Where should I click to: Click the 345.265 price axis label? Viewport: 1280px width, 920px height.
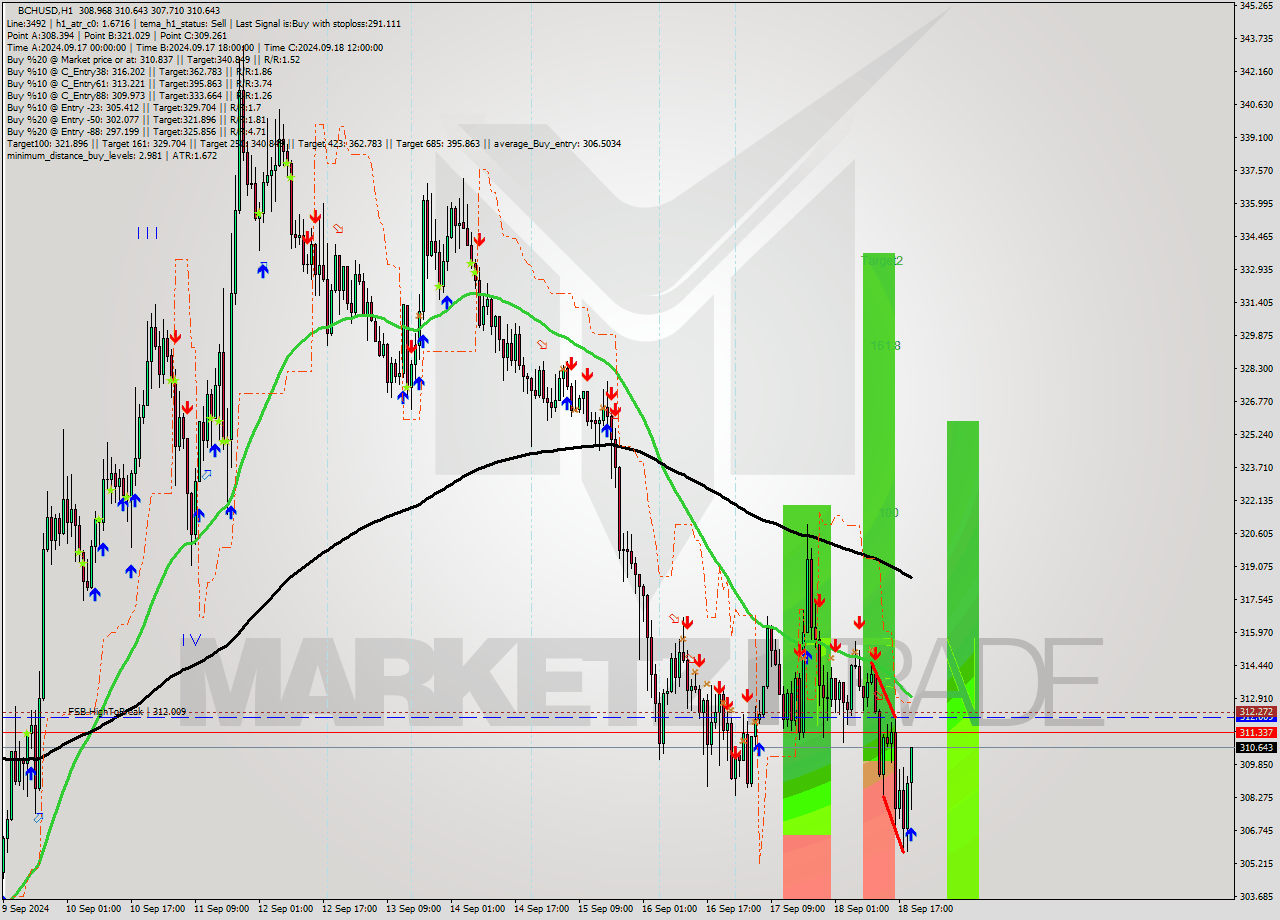[x=1256, y=6]
